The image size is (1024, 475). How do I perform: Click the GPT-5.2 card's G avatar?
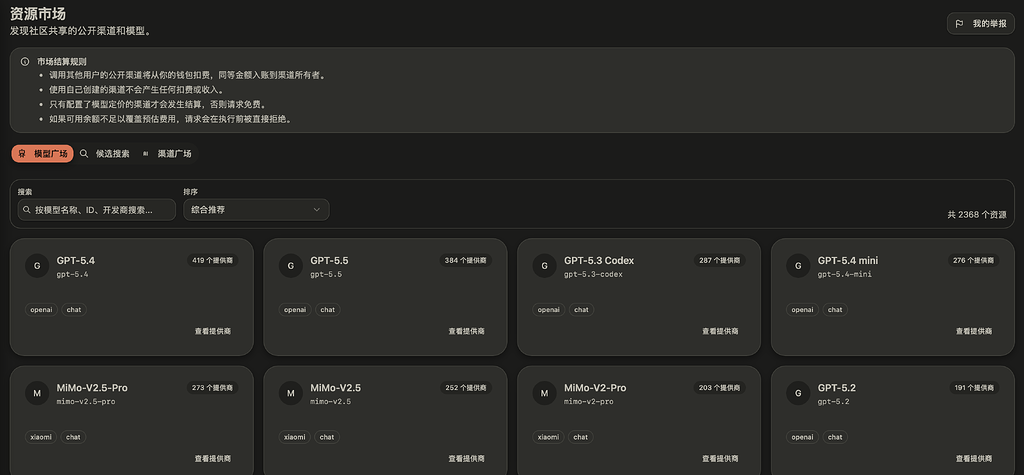coord(797,393)
